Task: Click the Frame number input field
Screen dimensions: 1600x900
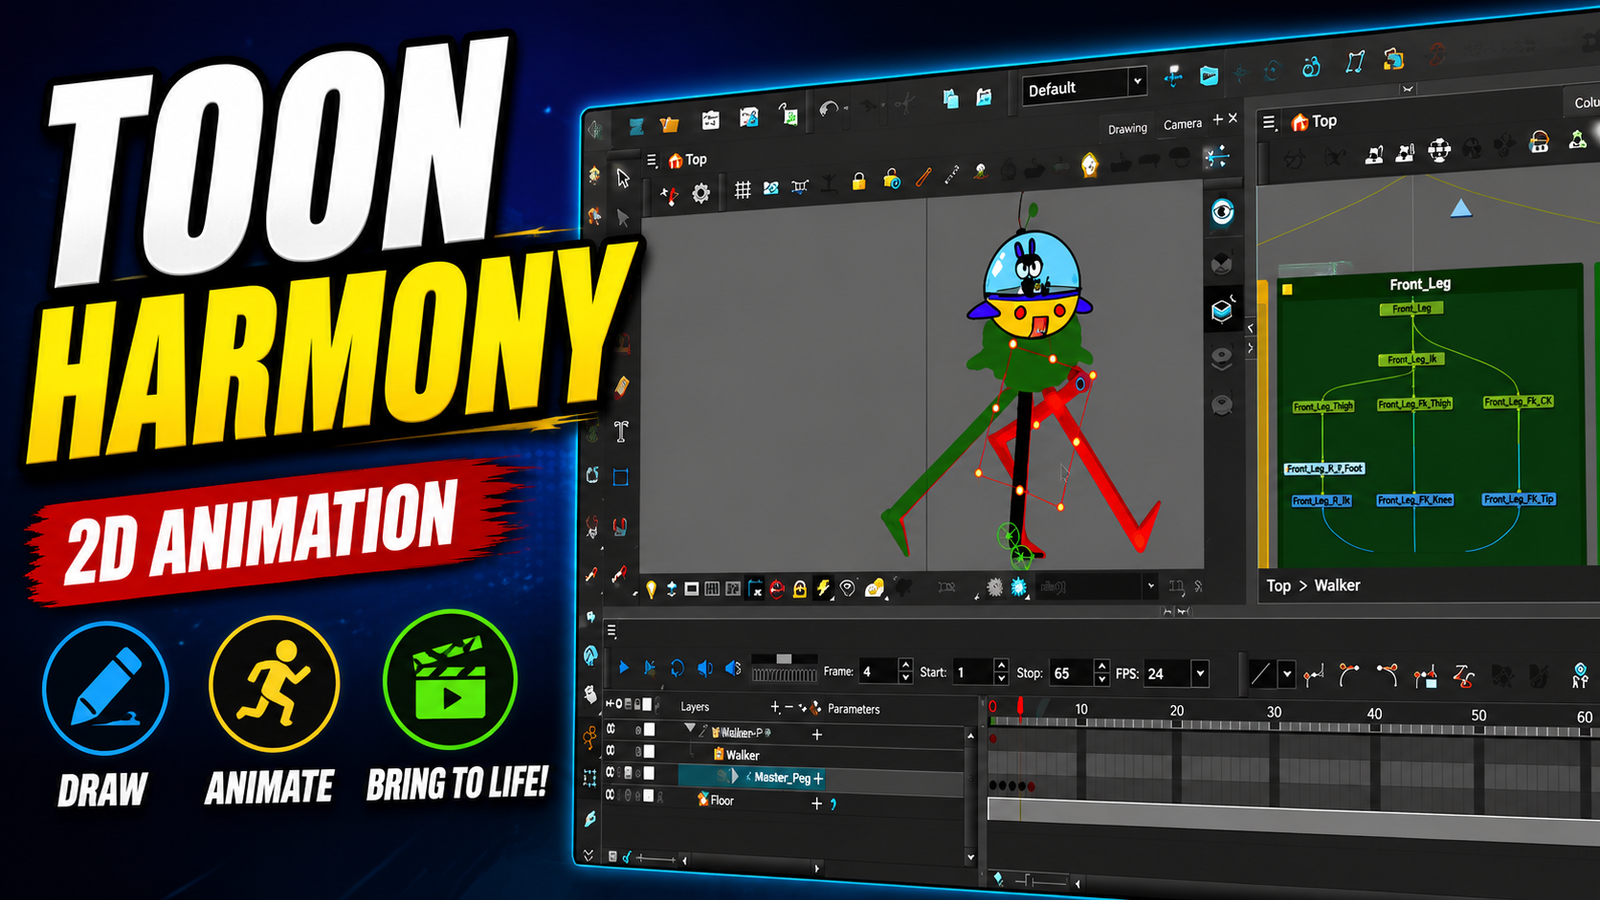Action: (878, 672)
